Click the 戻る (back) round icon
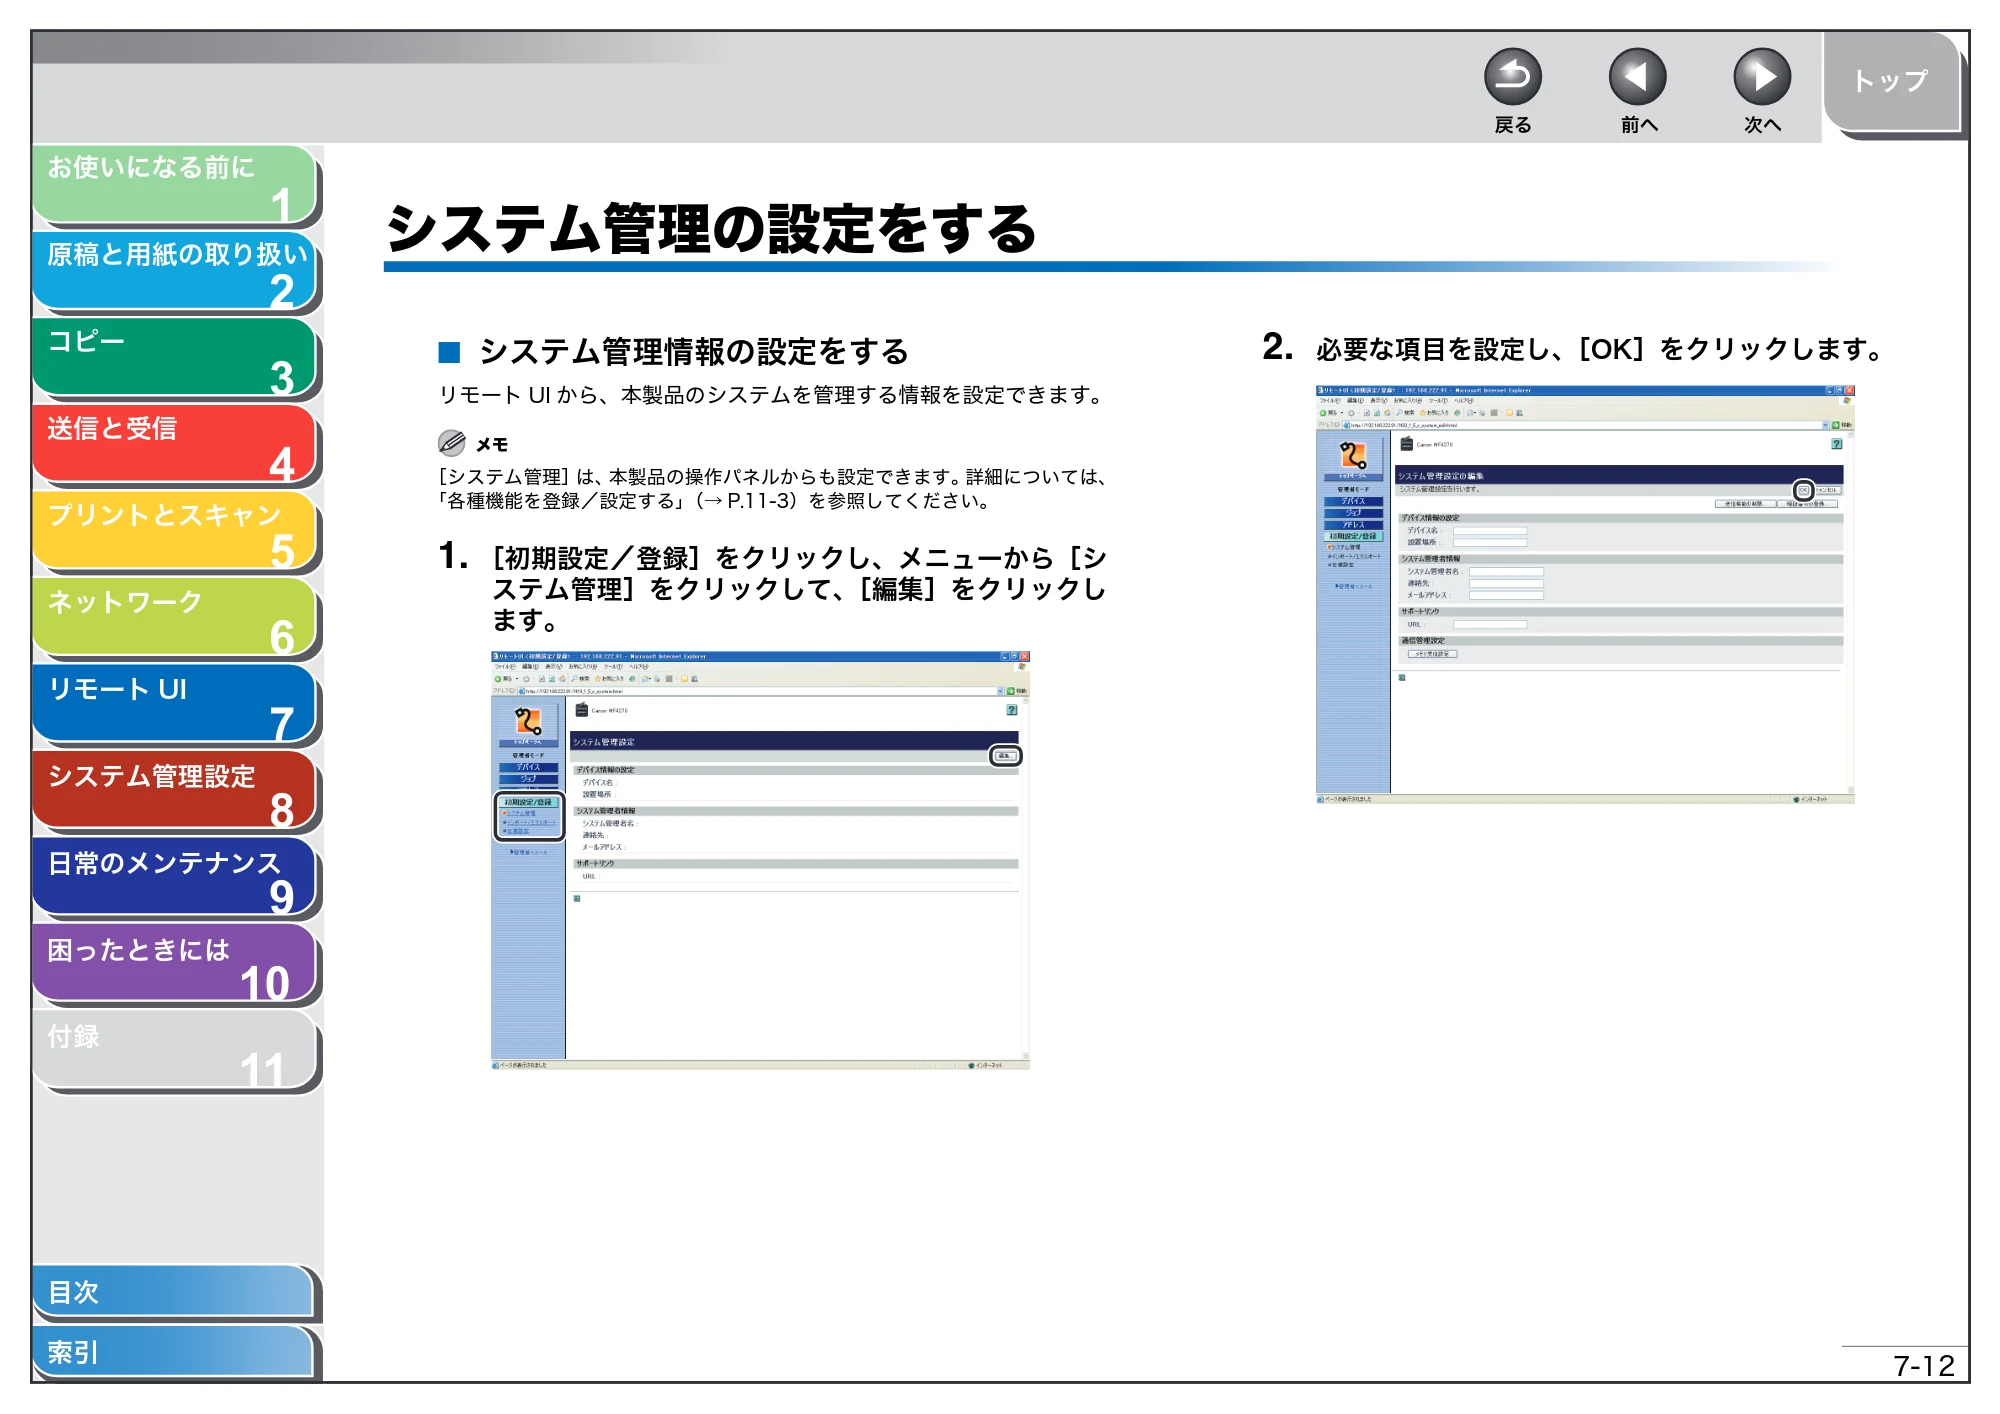The width and height of the screenshot is (2000, 1414). 1512,77
